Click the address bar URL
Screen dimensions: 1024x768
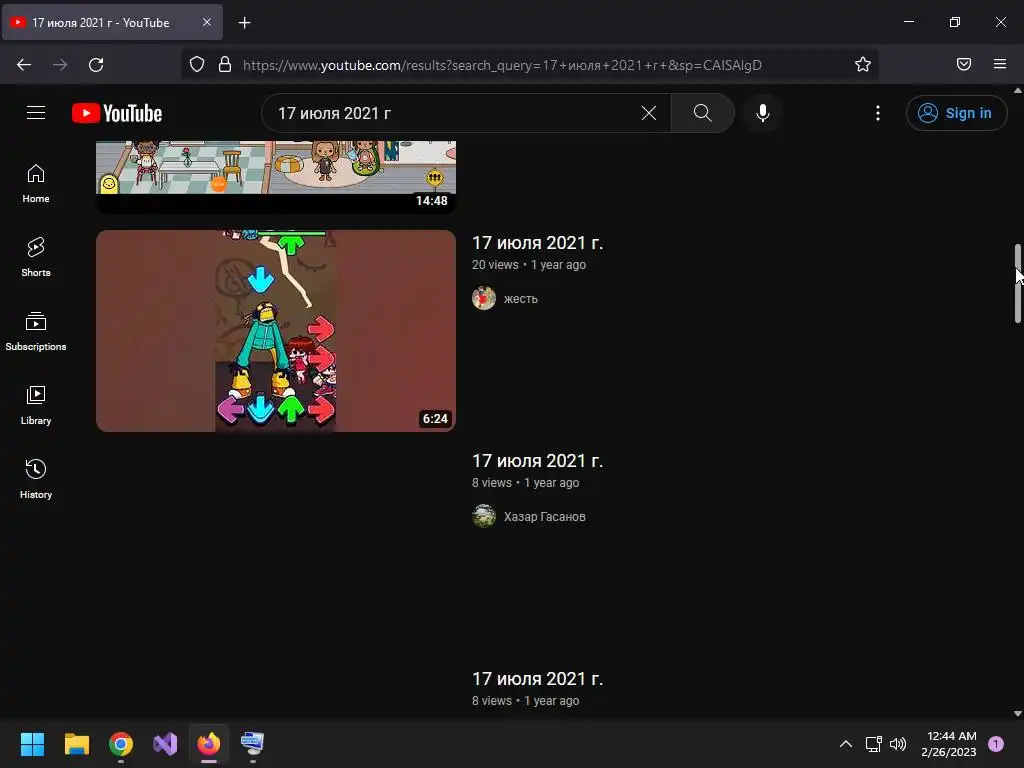[x=502, y=65]
